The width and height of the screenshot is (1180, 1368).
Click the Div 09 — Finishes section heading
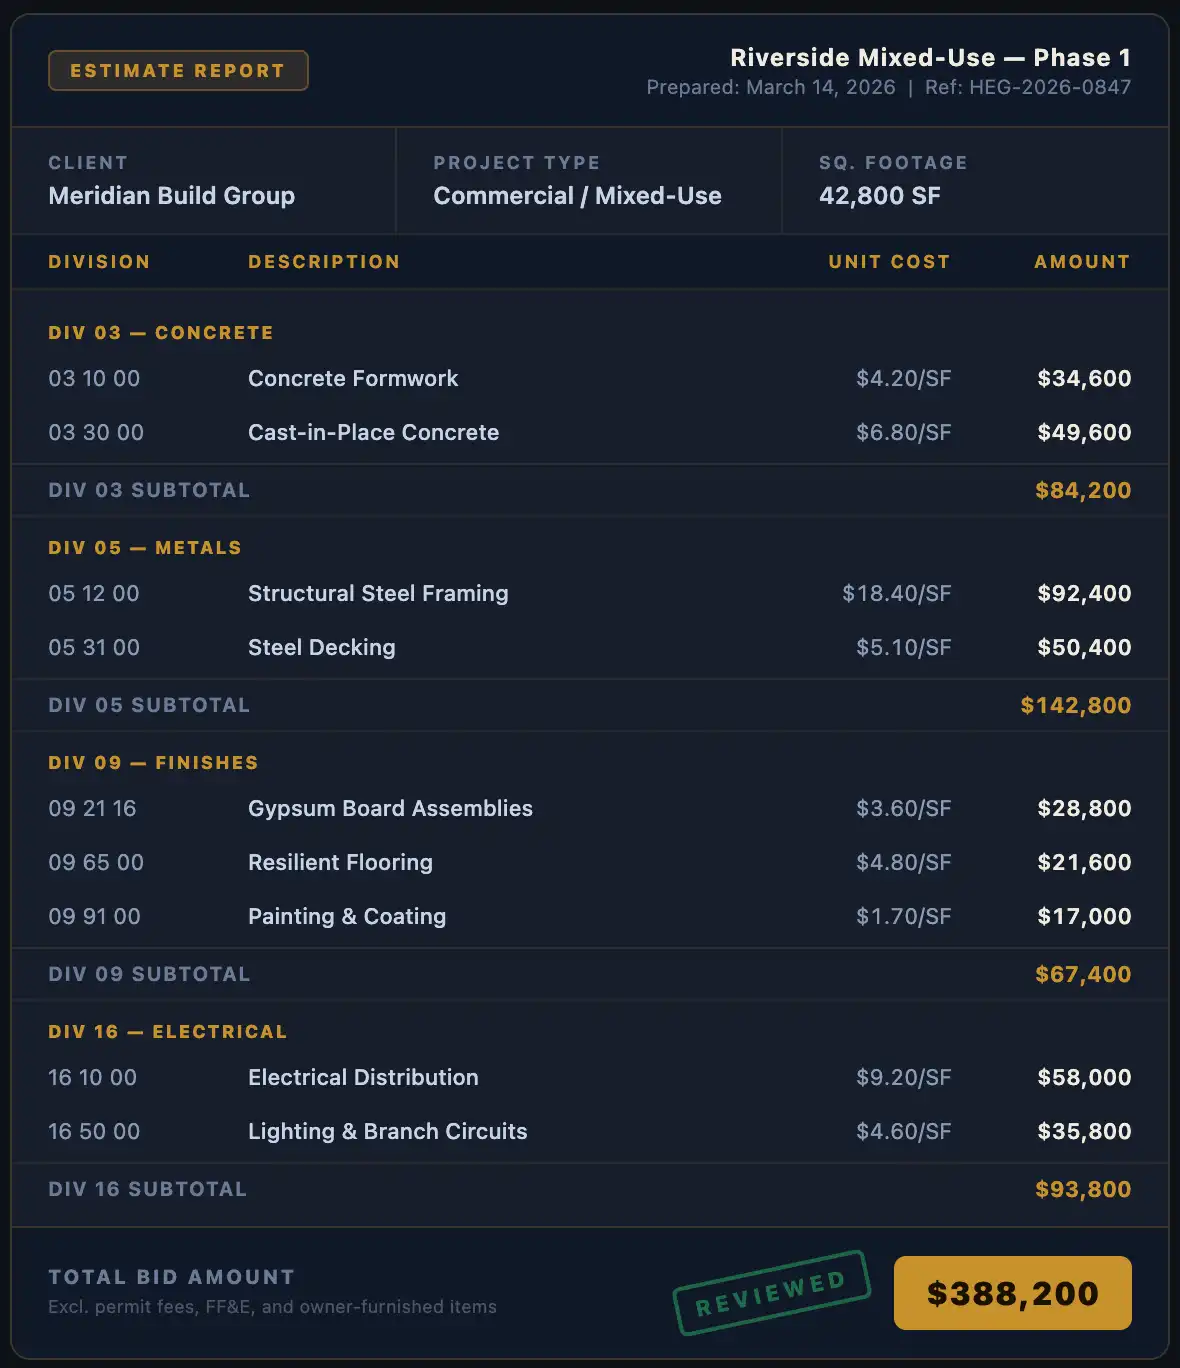coord(153,763)
